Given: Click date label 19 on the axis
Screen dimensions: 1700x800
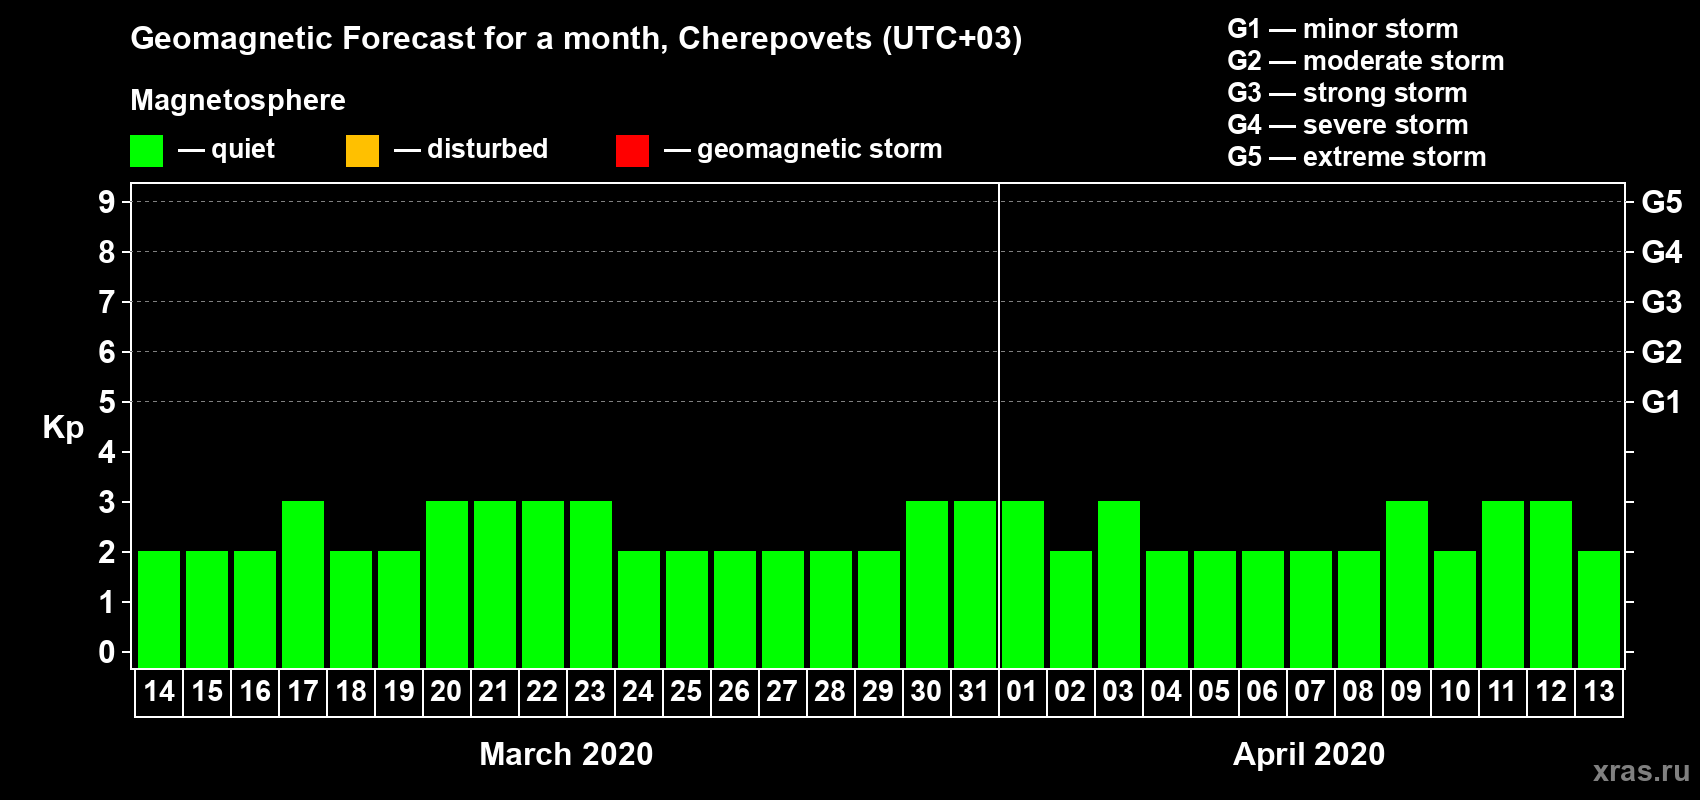Looking at the screenshot, I should 399,691.
